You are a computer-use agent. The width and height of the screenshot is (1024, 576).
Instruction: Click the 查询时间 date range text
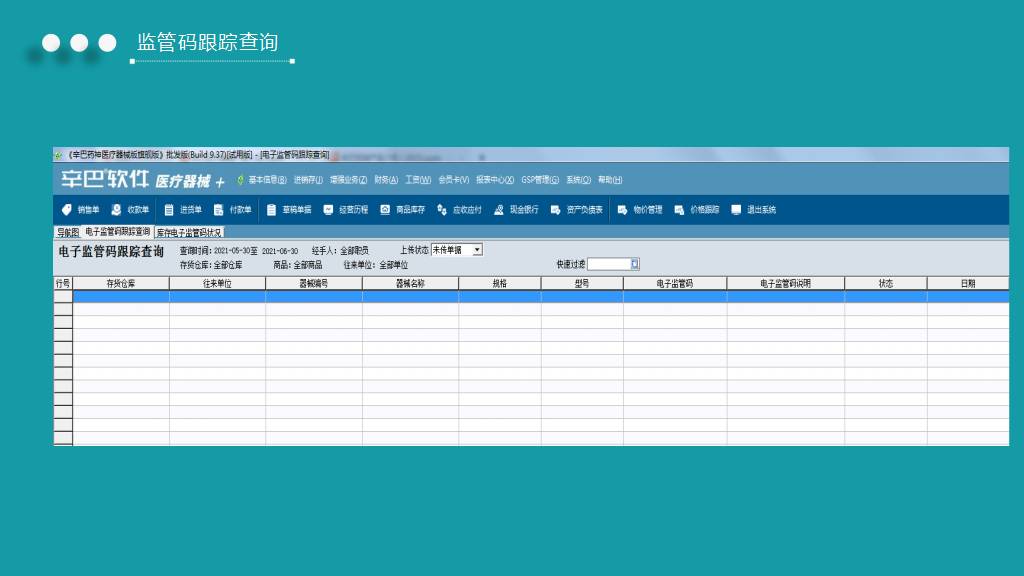[238, 251]
